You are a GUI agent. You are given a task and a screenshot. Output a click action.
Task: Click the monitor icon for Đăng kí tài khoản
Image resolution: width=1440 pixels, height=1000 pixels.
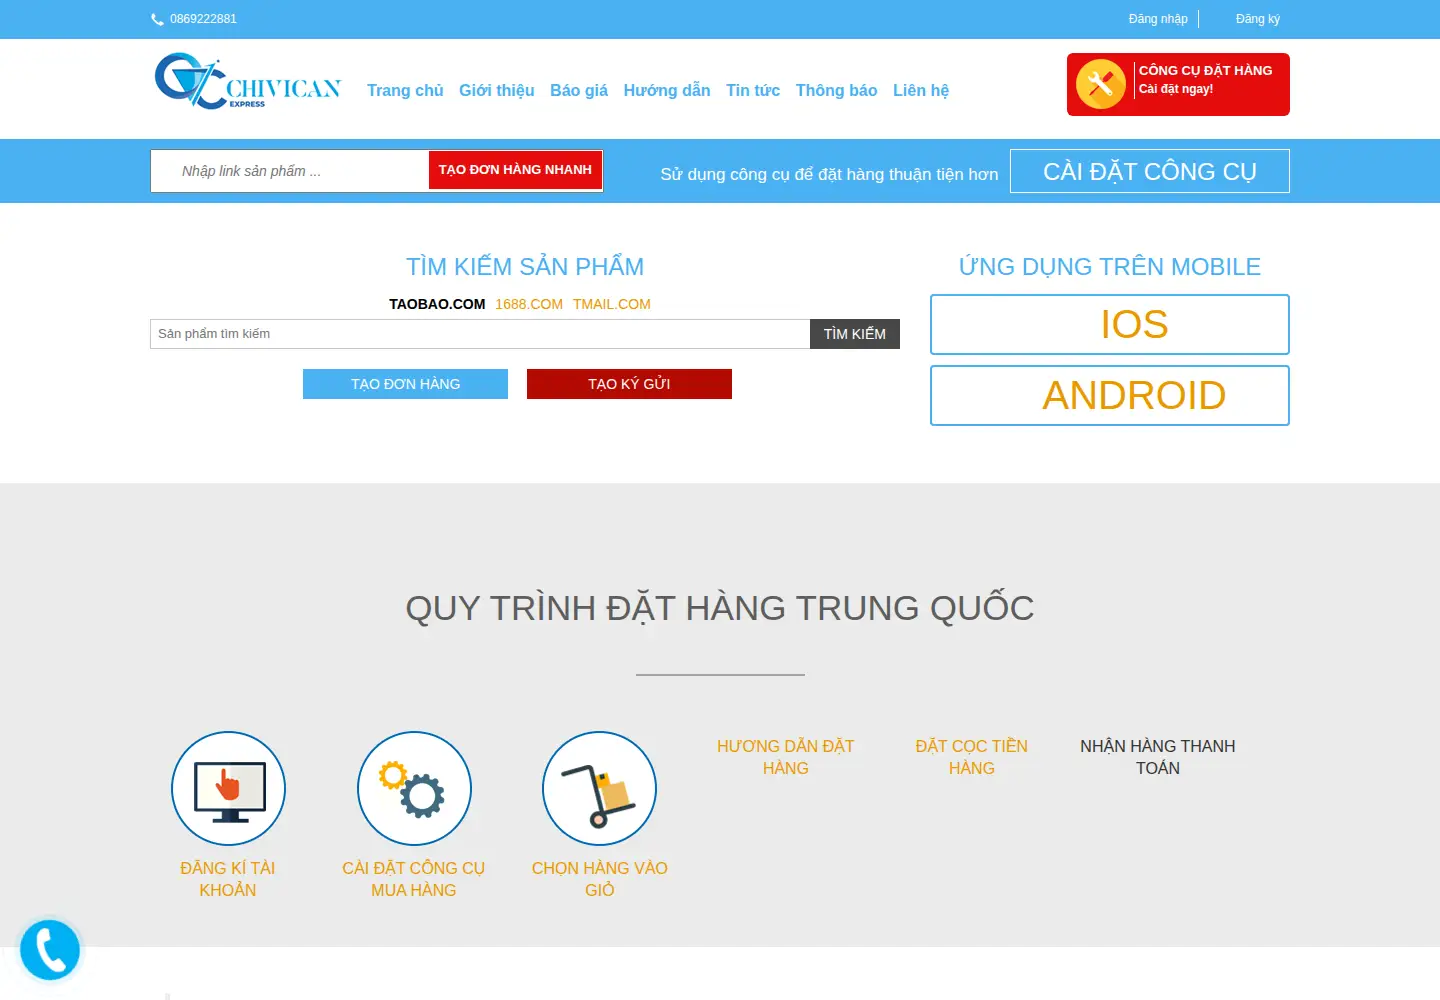coord(228,788)
